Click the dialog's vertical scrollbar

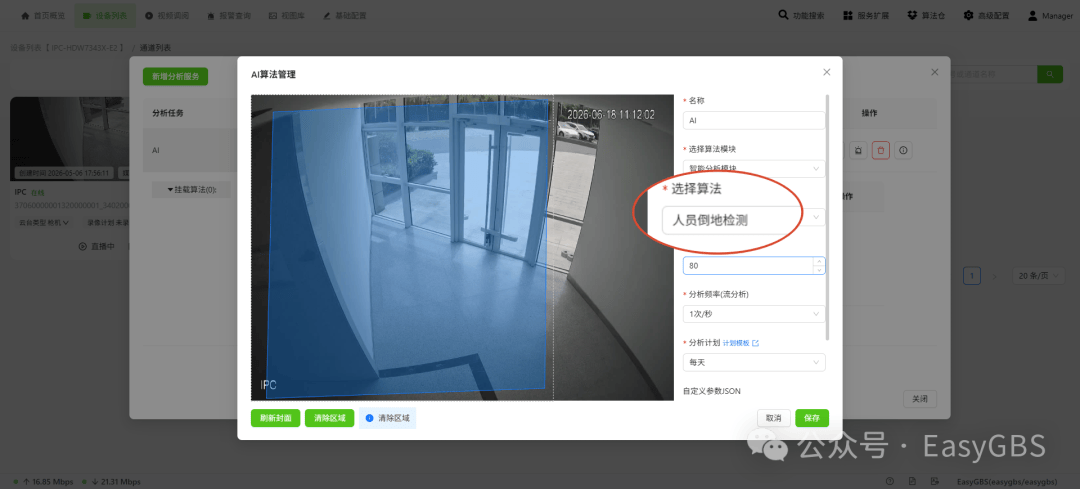827,217
